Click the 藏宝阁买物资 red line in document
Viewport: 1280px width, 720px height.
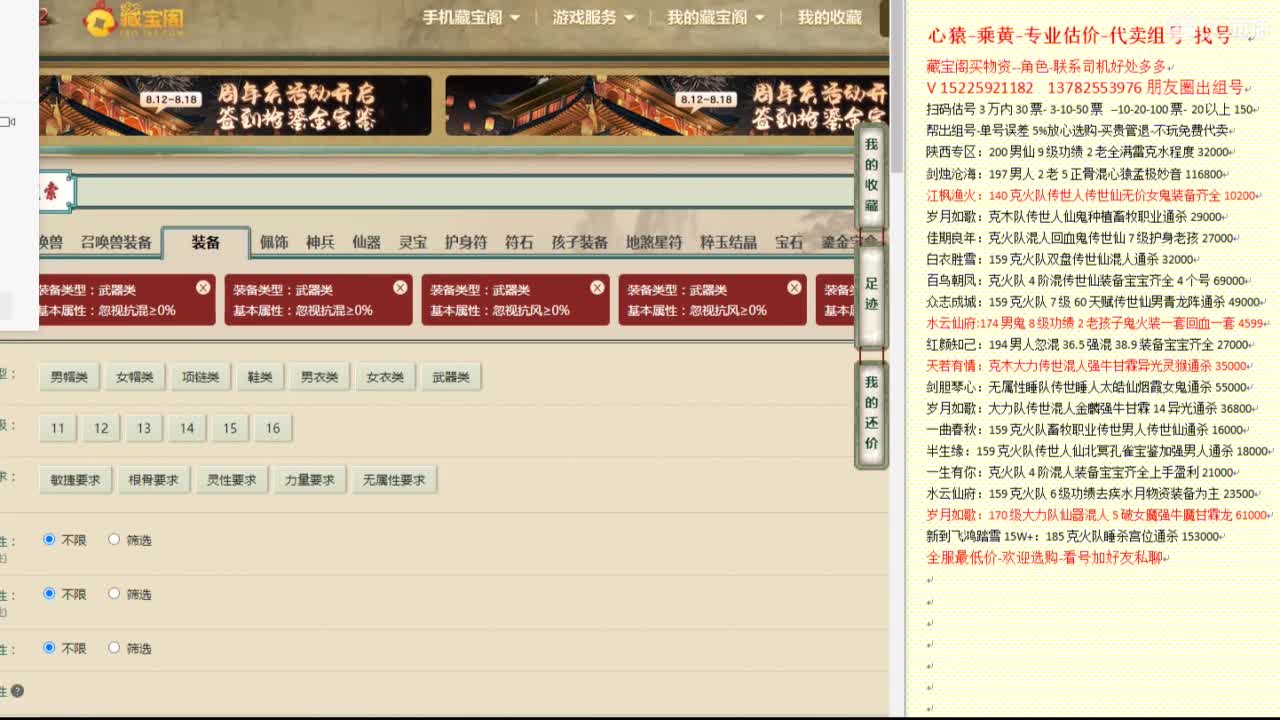pos(1046,66)
